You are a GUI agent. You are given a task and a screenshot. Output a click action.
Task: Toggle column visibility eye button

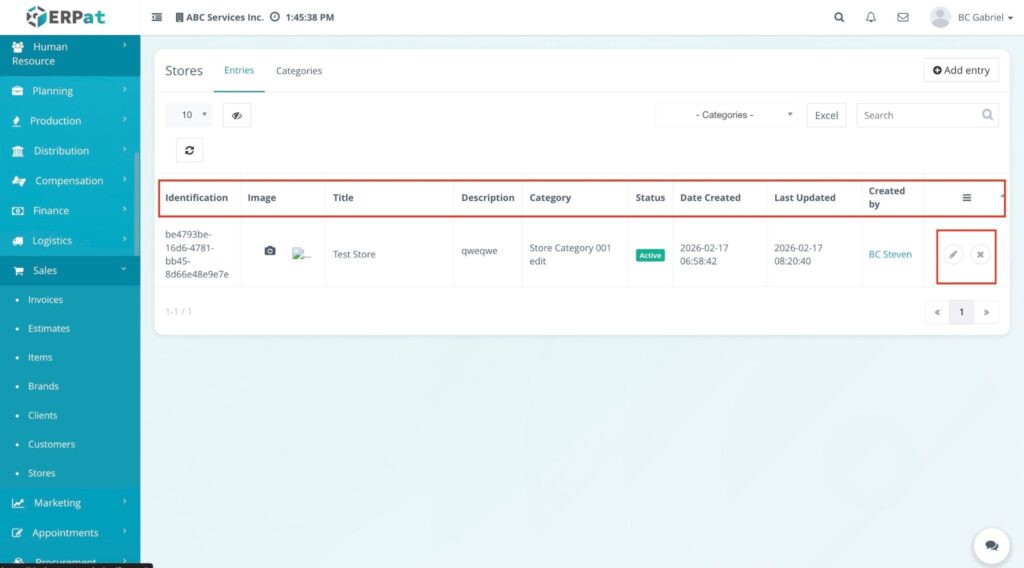(236, 115)
